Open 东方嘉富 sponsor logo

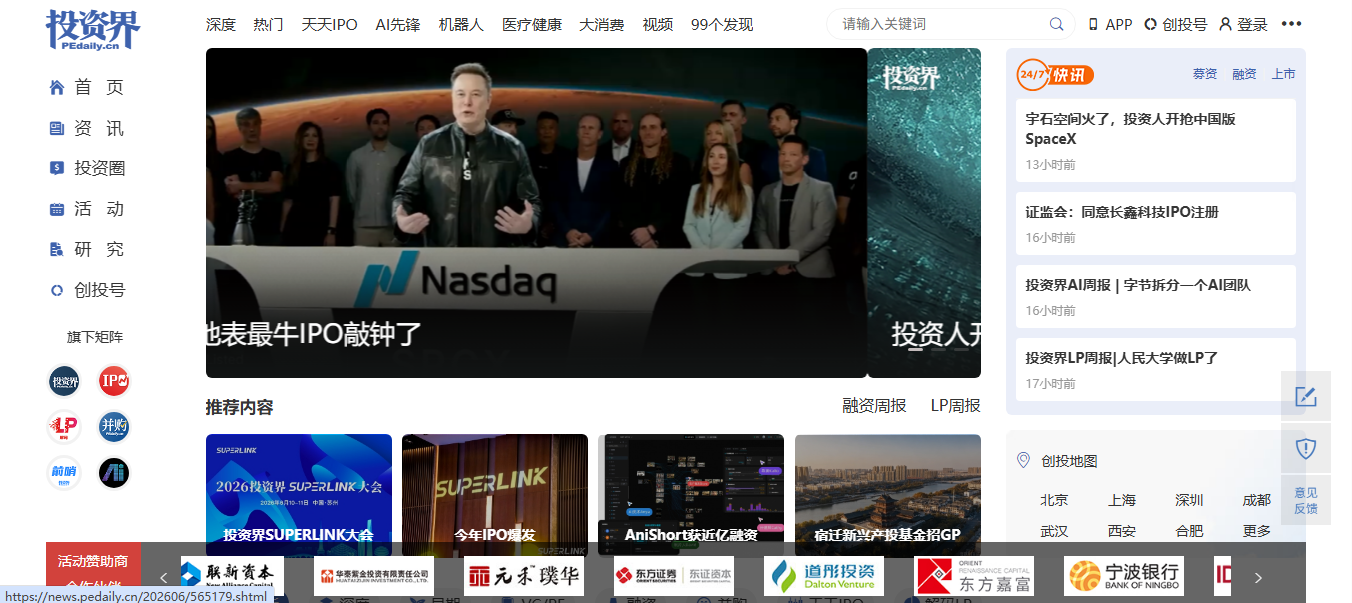974,576
